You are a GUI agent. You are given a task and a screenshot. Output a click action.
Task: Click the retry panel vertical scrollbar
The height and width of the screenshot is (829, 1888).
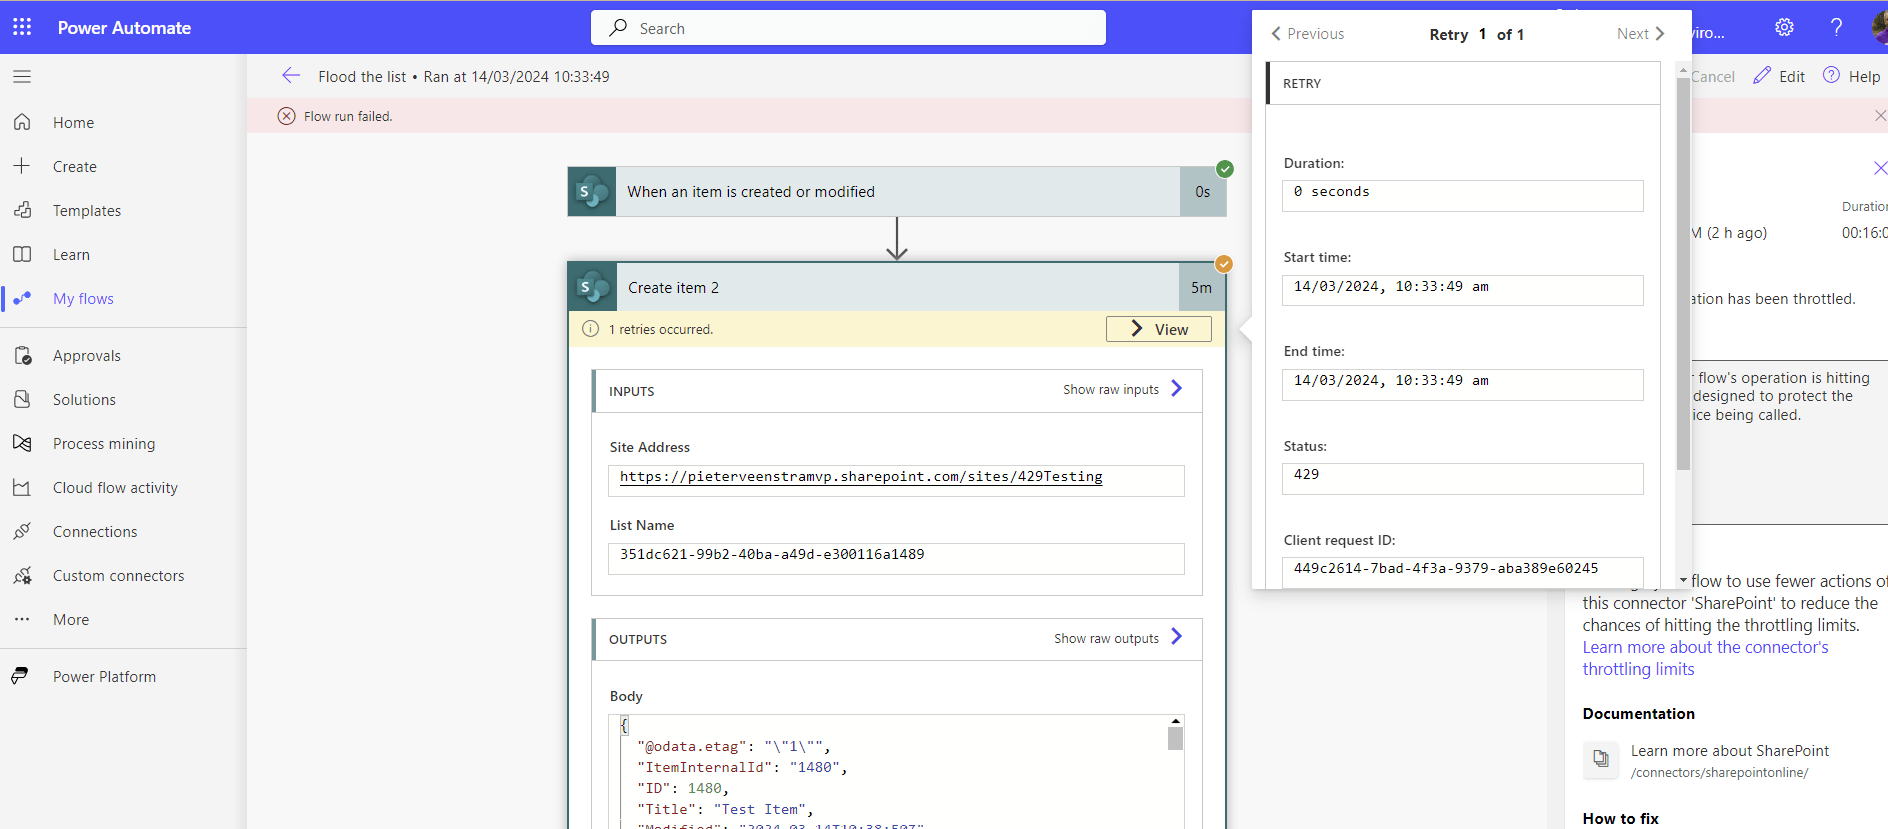(1683, 273)
